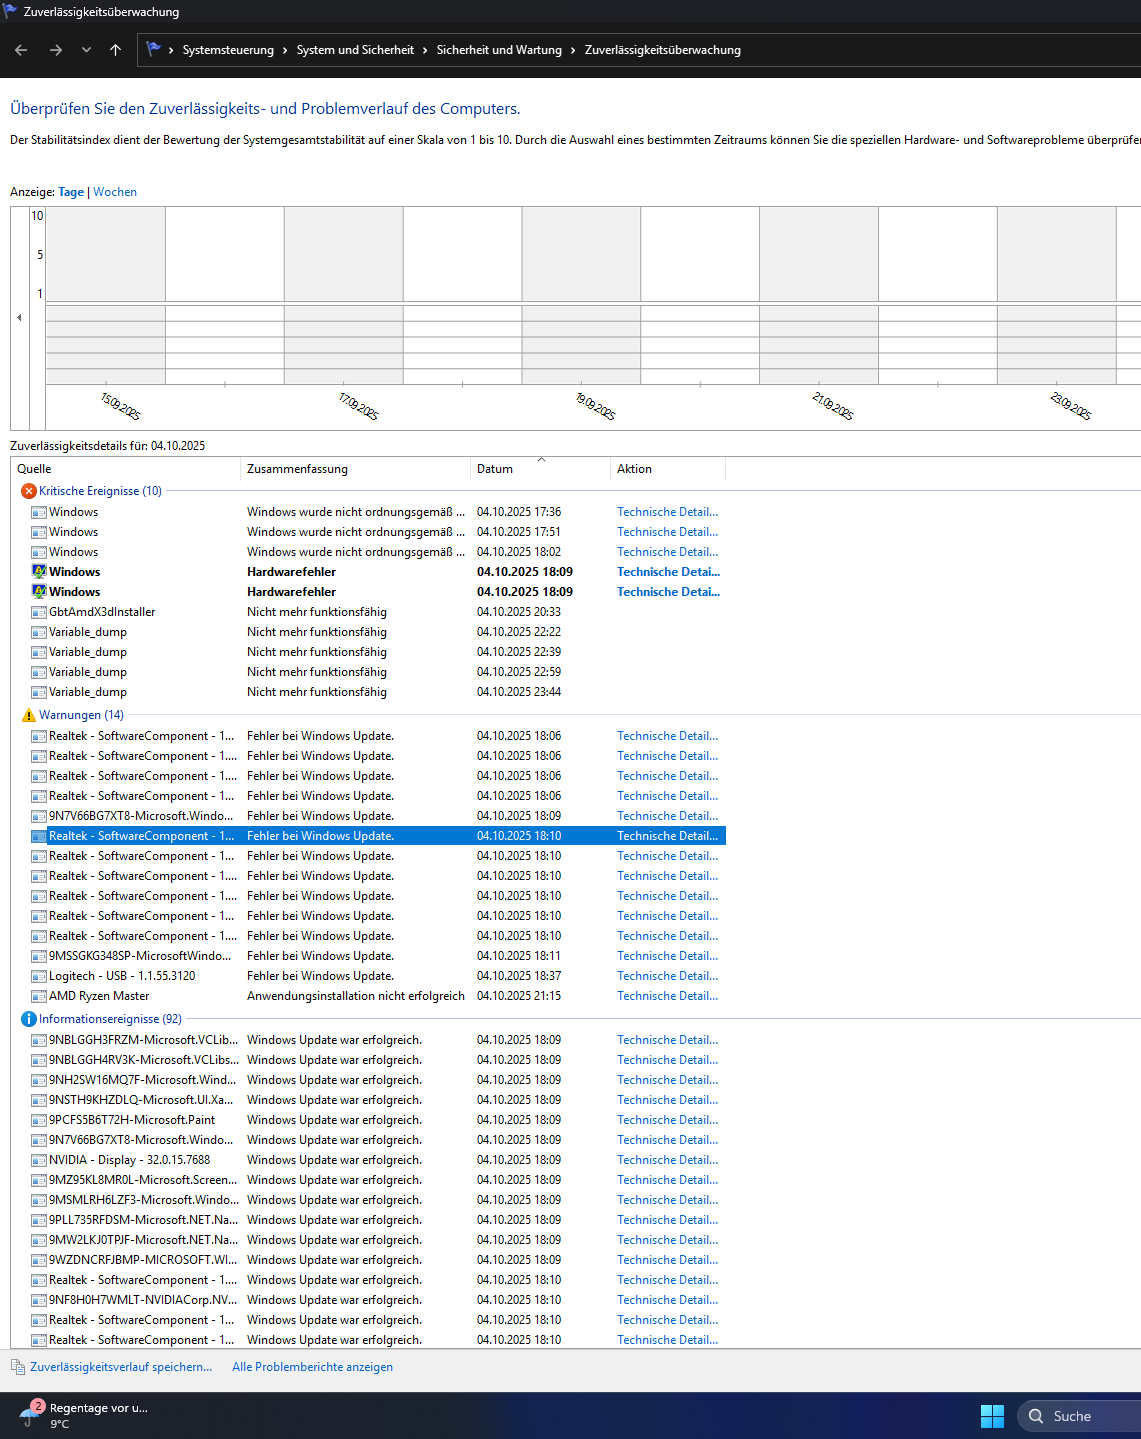Click the icon of the NVIDIA Display row
The height and width of the screenshot is (1439, 1141).
coord(39,1160)
